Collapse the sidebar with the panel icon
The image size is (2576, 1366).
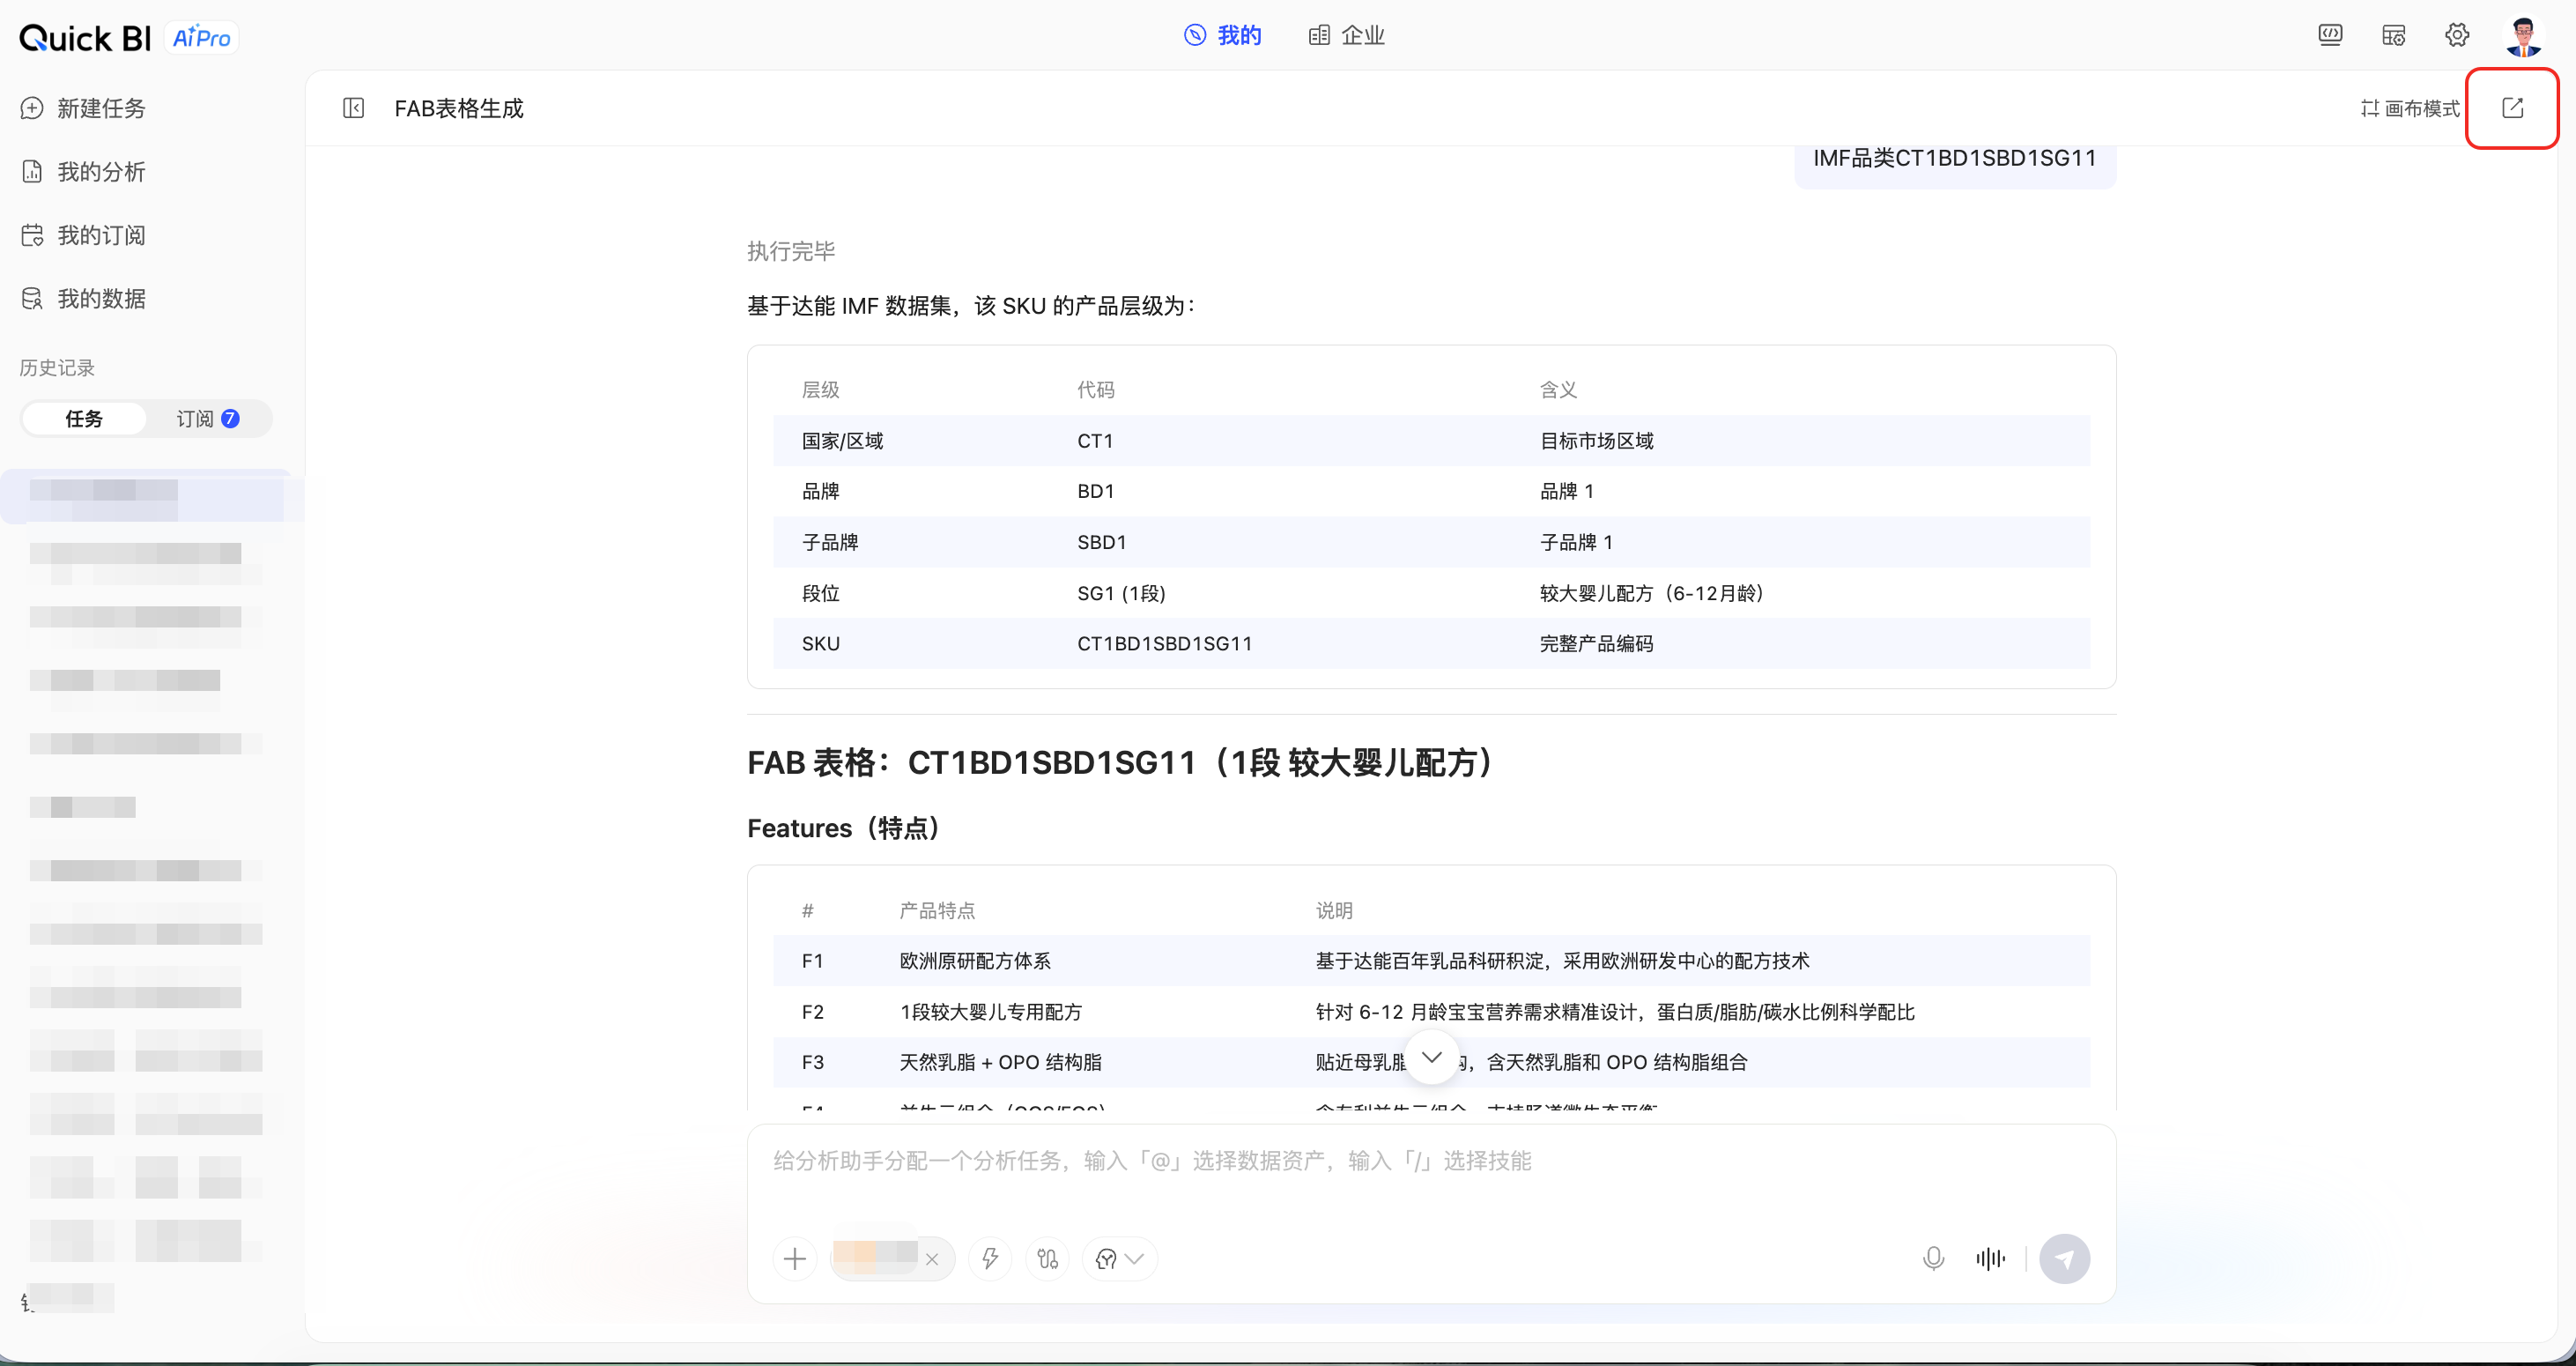click(353, 108)
